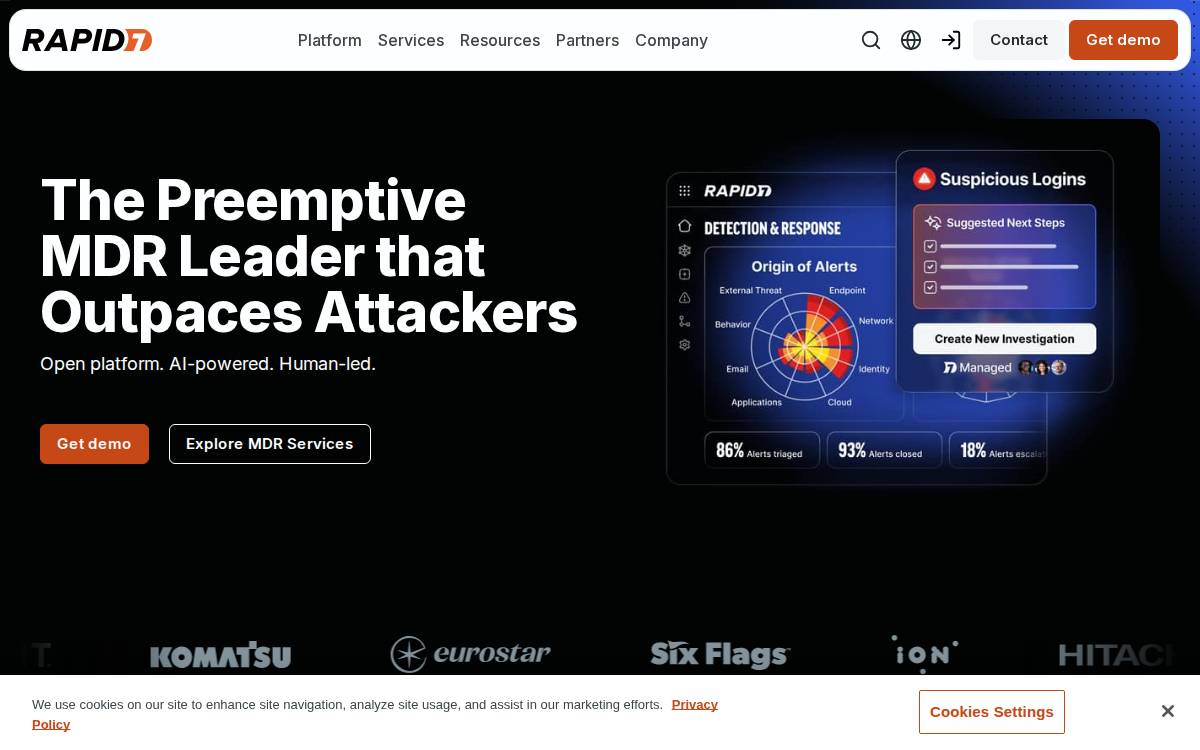The image size is (1200, 750).
Task: Open the Company menu
Action: pos(671,40)
